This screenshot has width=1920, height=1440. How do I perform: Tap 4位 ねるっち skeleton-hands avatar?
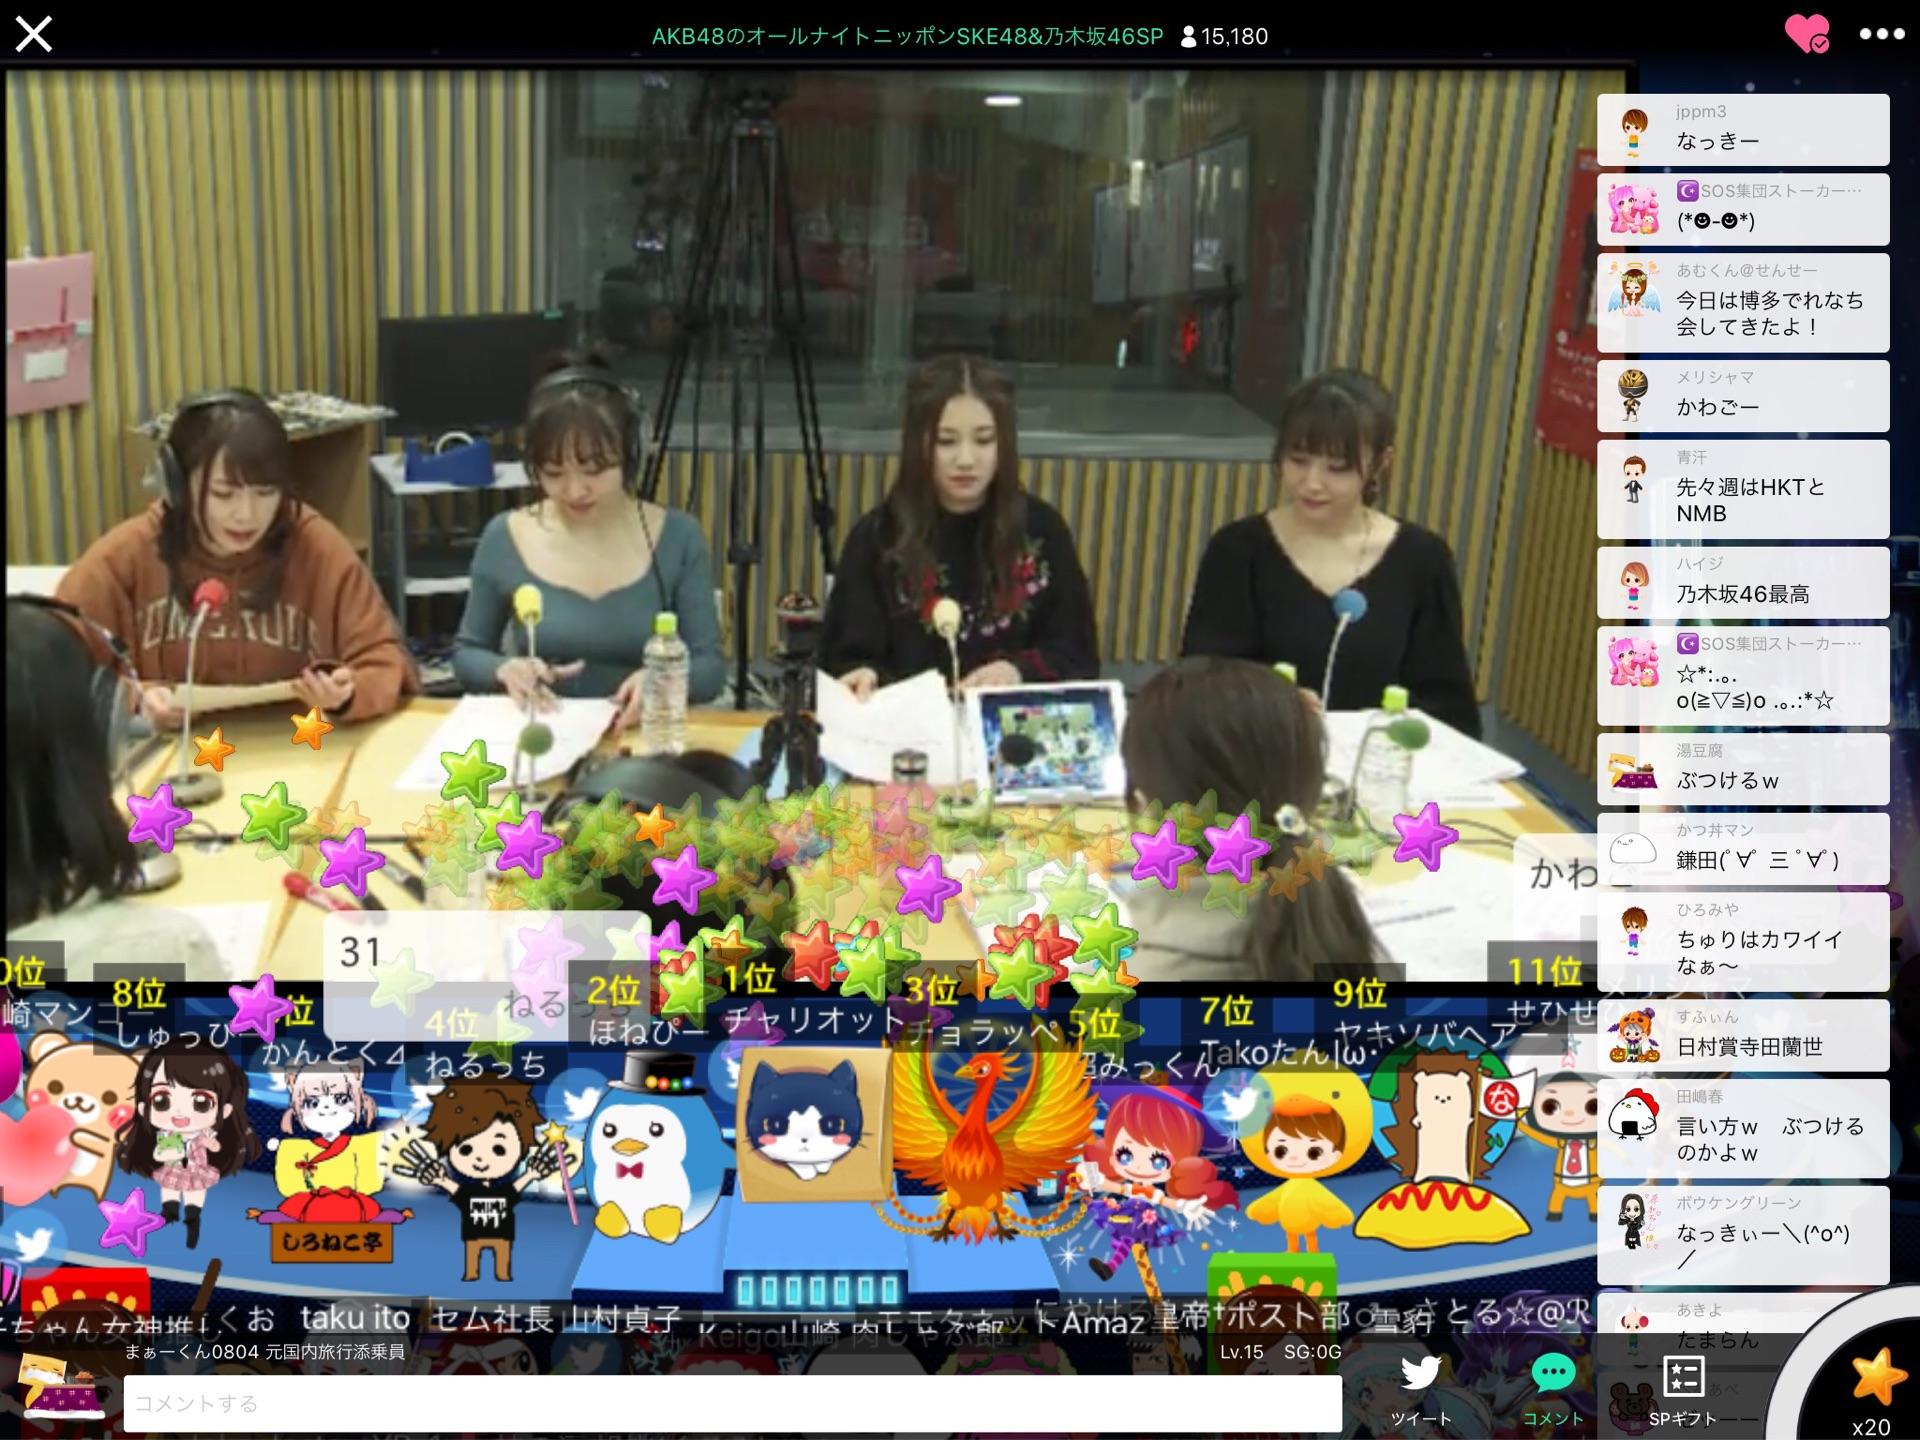(489, 1180)
